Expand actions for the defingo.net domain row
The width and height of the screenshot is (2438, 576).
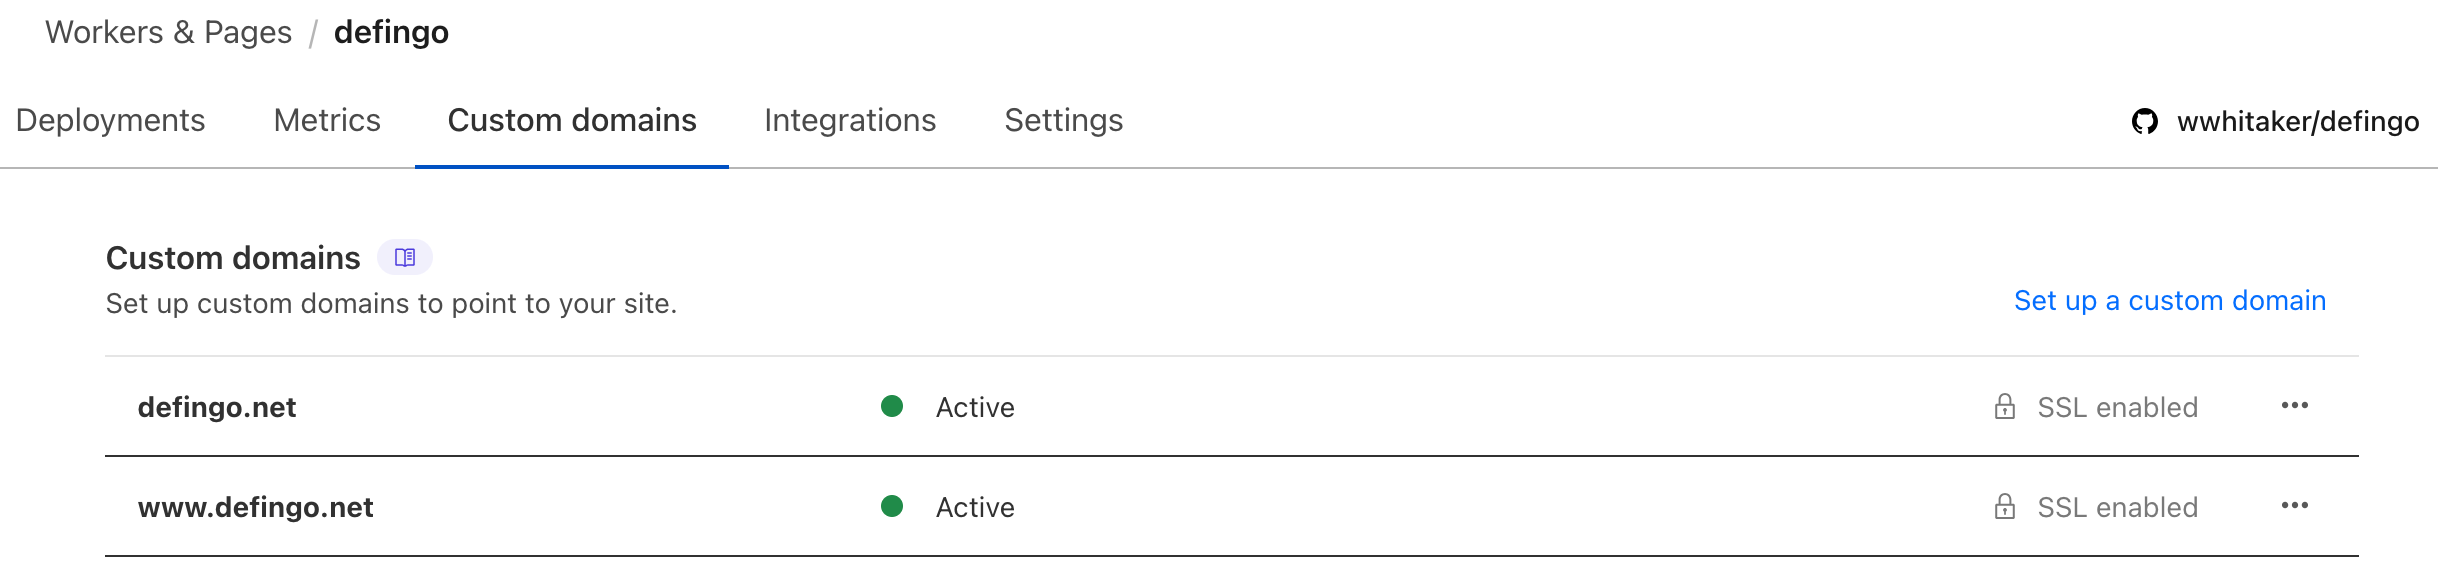(2295, 406)
